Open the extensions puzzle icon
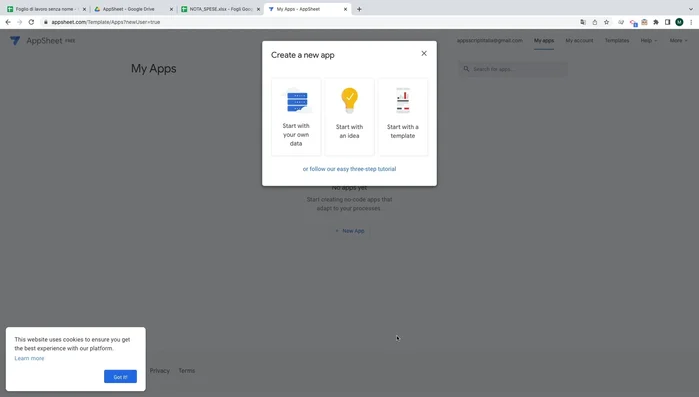Image resolution: width=699 pixels, height=397 pixels. pyautogui.click(x=656, y=22)
